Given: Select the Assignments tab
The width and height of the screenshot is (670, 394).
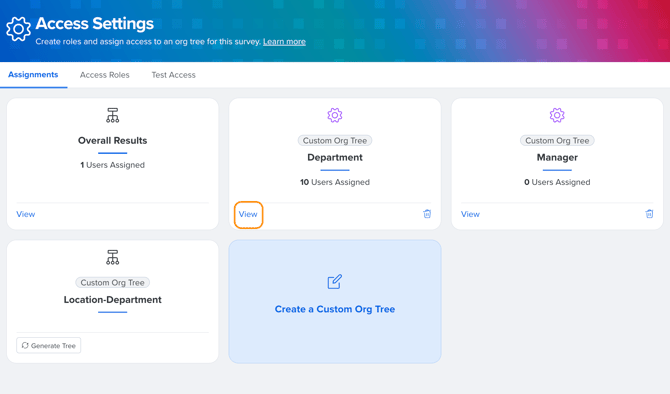Looking at the screenshot, I should 33,75.
